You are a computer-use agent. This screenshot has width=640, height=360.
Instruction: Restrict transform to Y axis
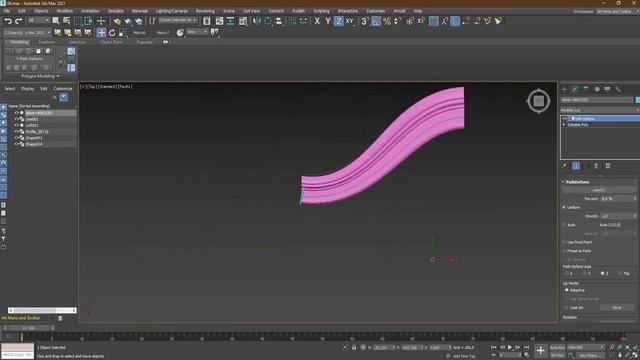pos(328,21)
